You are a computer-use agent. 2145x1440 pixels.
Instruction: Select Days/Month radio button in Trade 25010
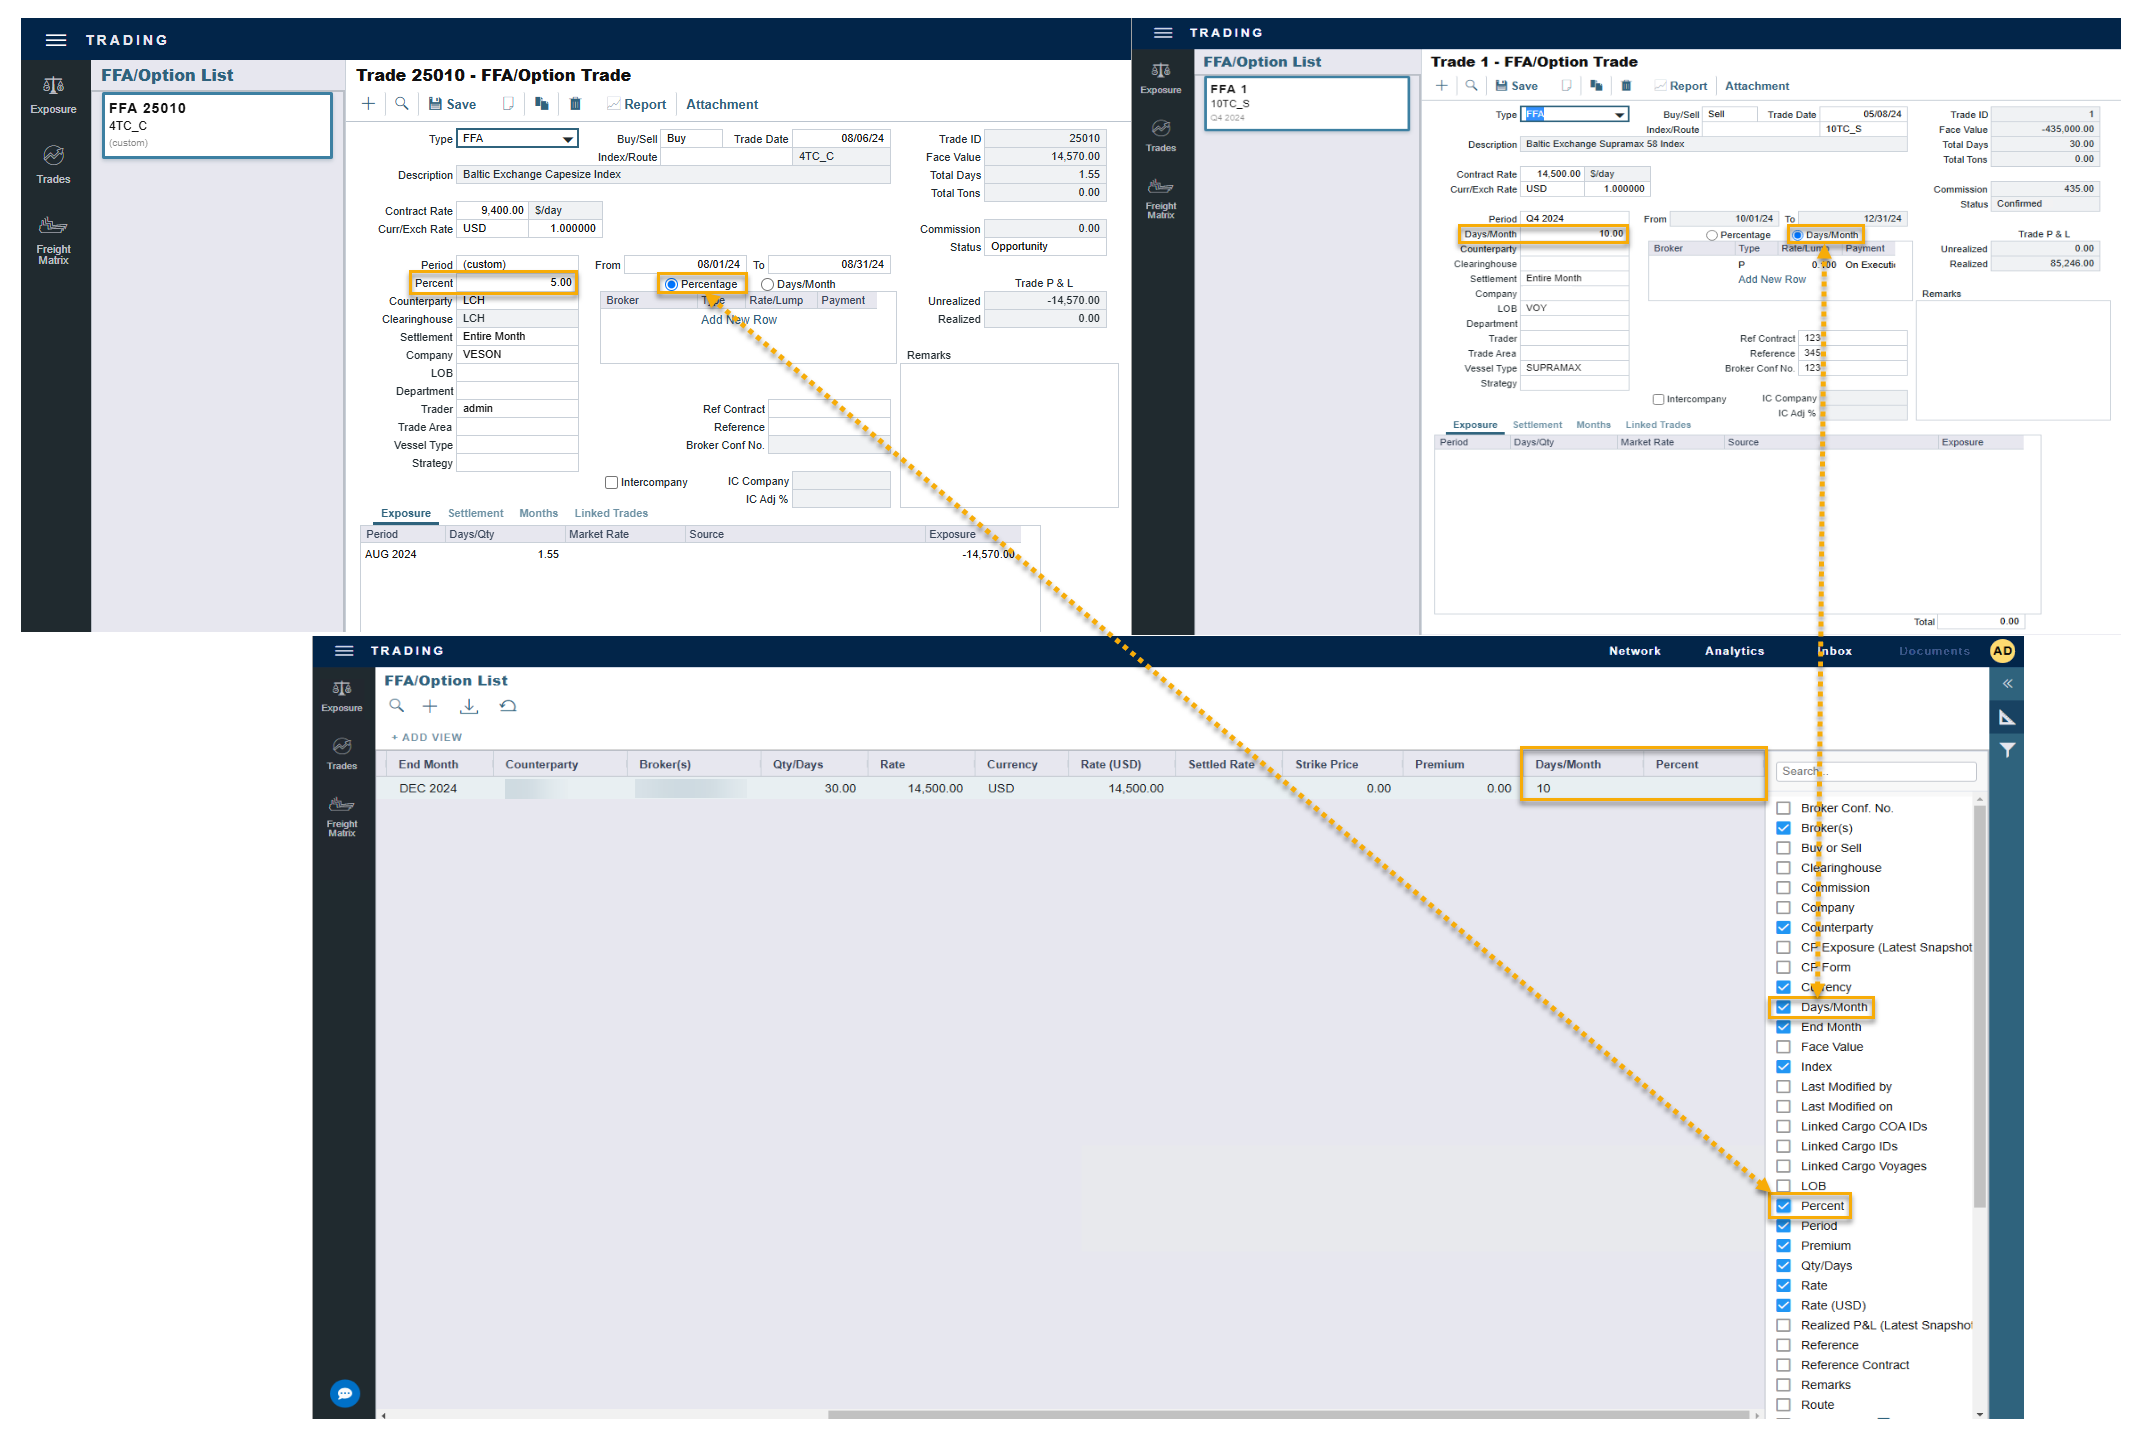pyautogui.click(x=768, y=285)
